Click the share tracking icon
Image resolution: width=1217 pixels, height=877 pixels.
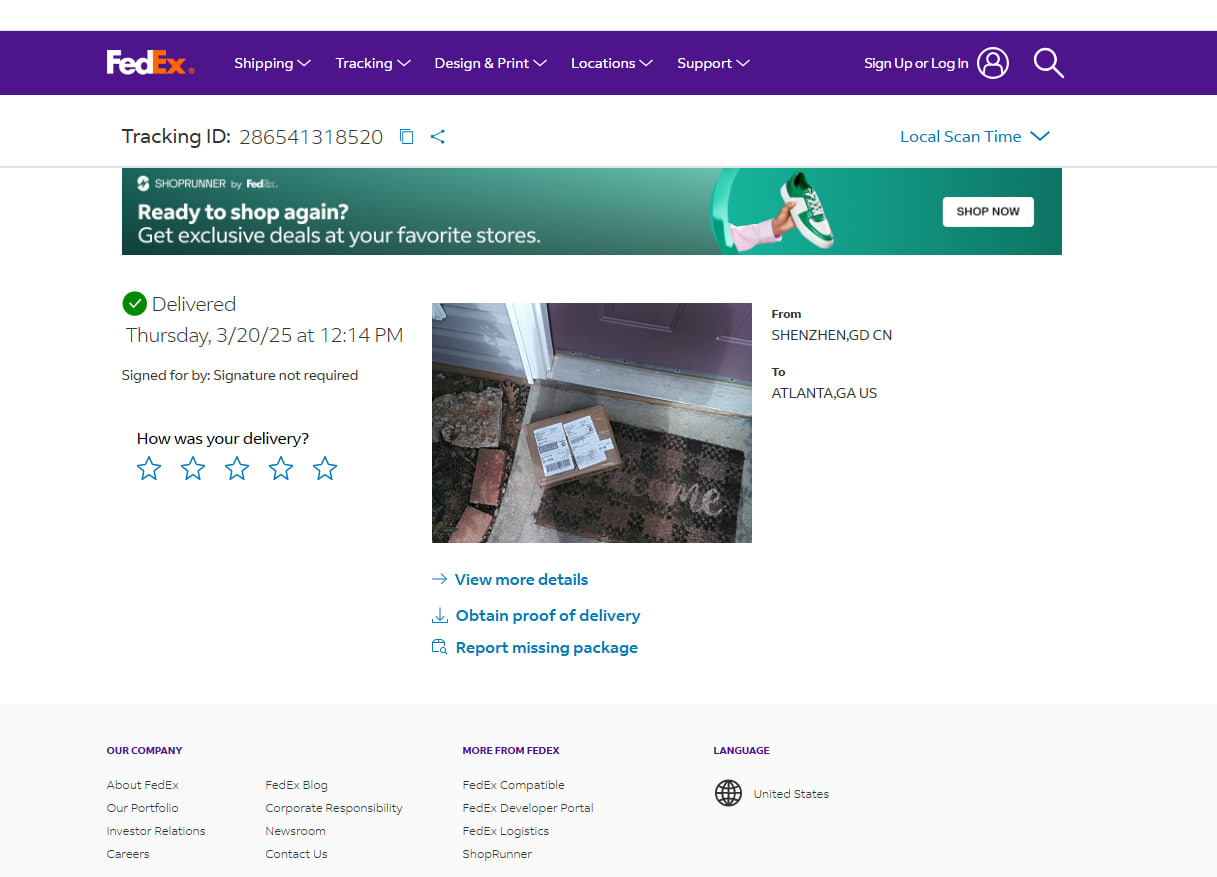click(x=437, y=137)
